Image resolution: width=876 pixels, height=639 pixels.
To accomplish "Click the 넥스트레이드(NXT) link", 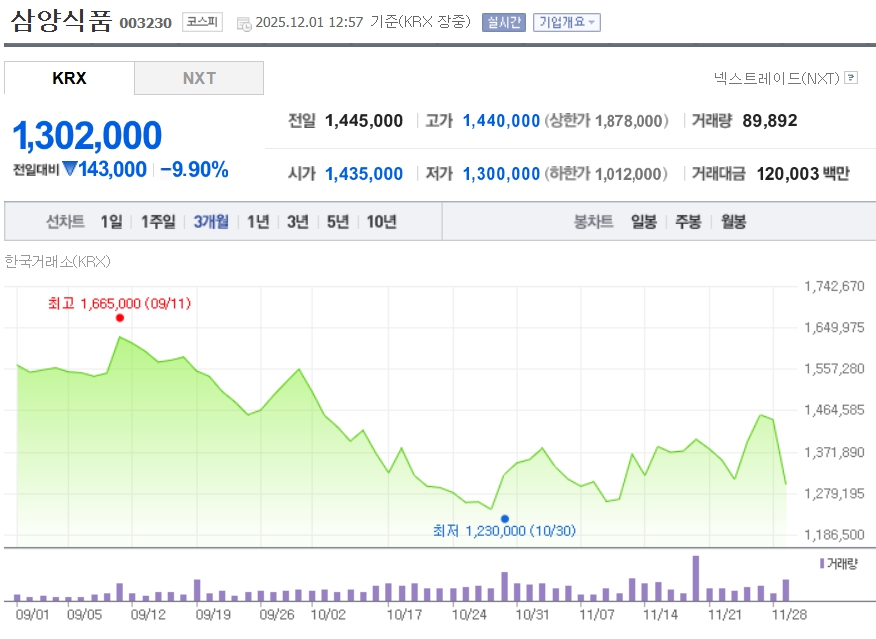I will [777, 77].
